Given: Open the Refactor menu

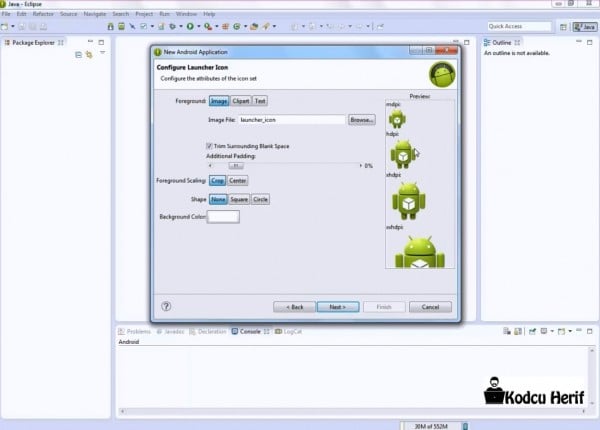Looking at the screenshot, I should pyautogui.click(x=43, y=14).
